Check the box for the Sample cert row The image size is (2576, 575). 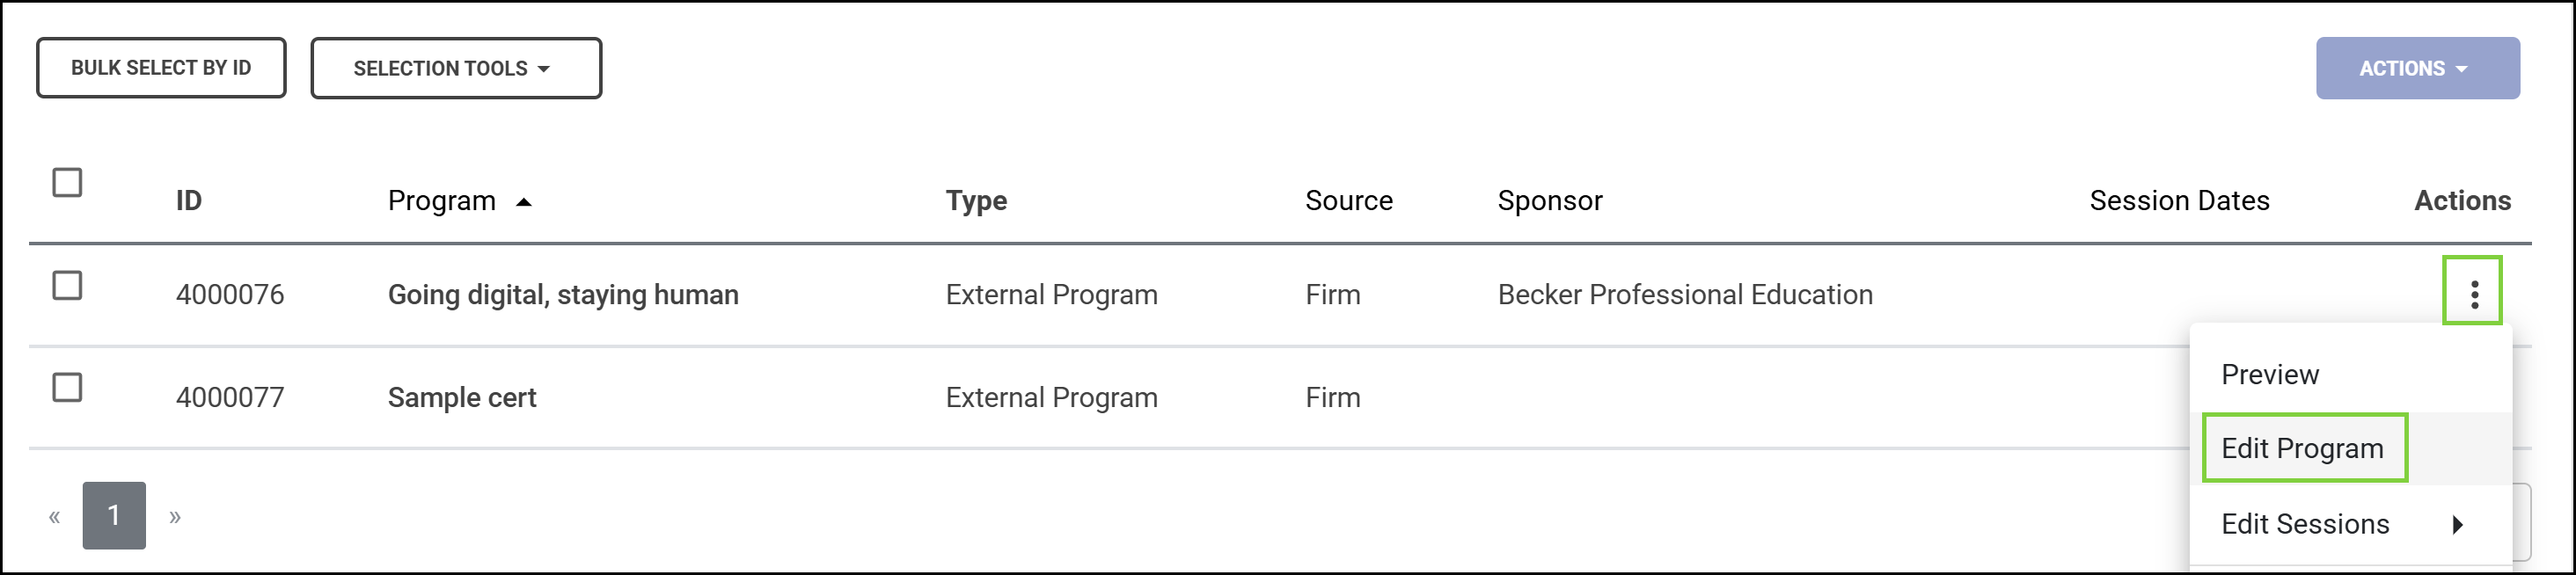(67, 388)
